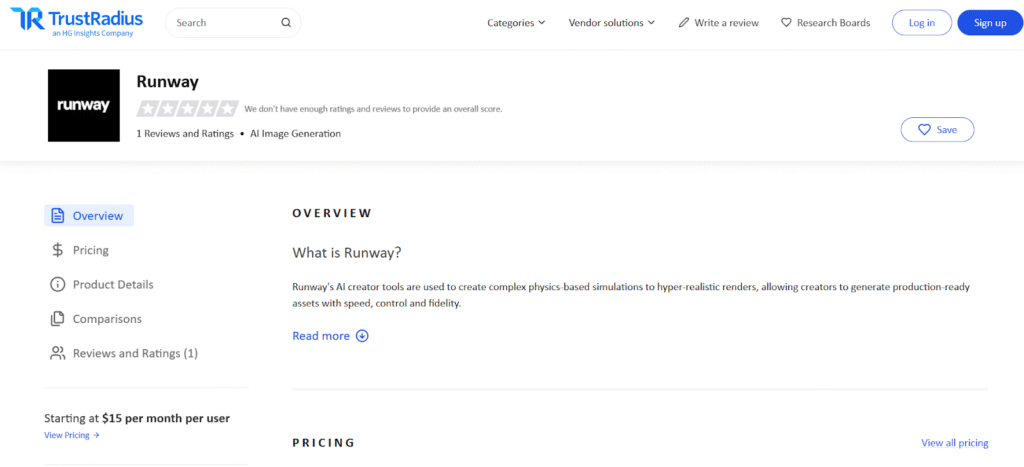The height and width of the screenshot is (467, 1024).
Task: Click the Search input field
Action: (x=222, y=23)
